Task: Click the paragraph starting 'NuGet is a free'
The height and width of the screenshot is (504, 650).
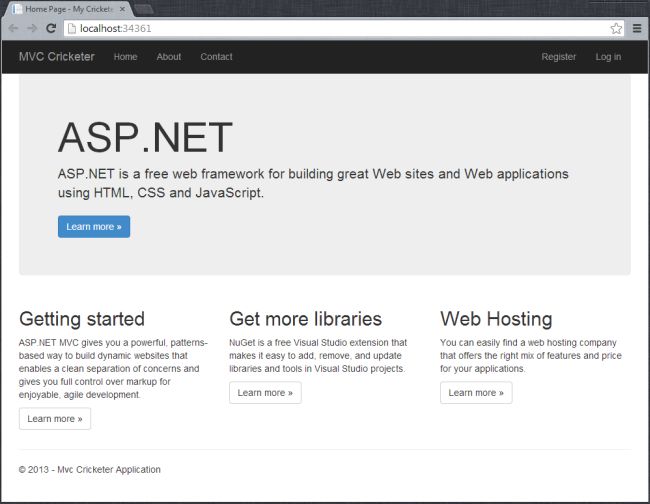Action: coord(318,356)
